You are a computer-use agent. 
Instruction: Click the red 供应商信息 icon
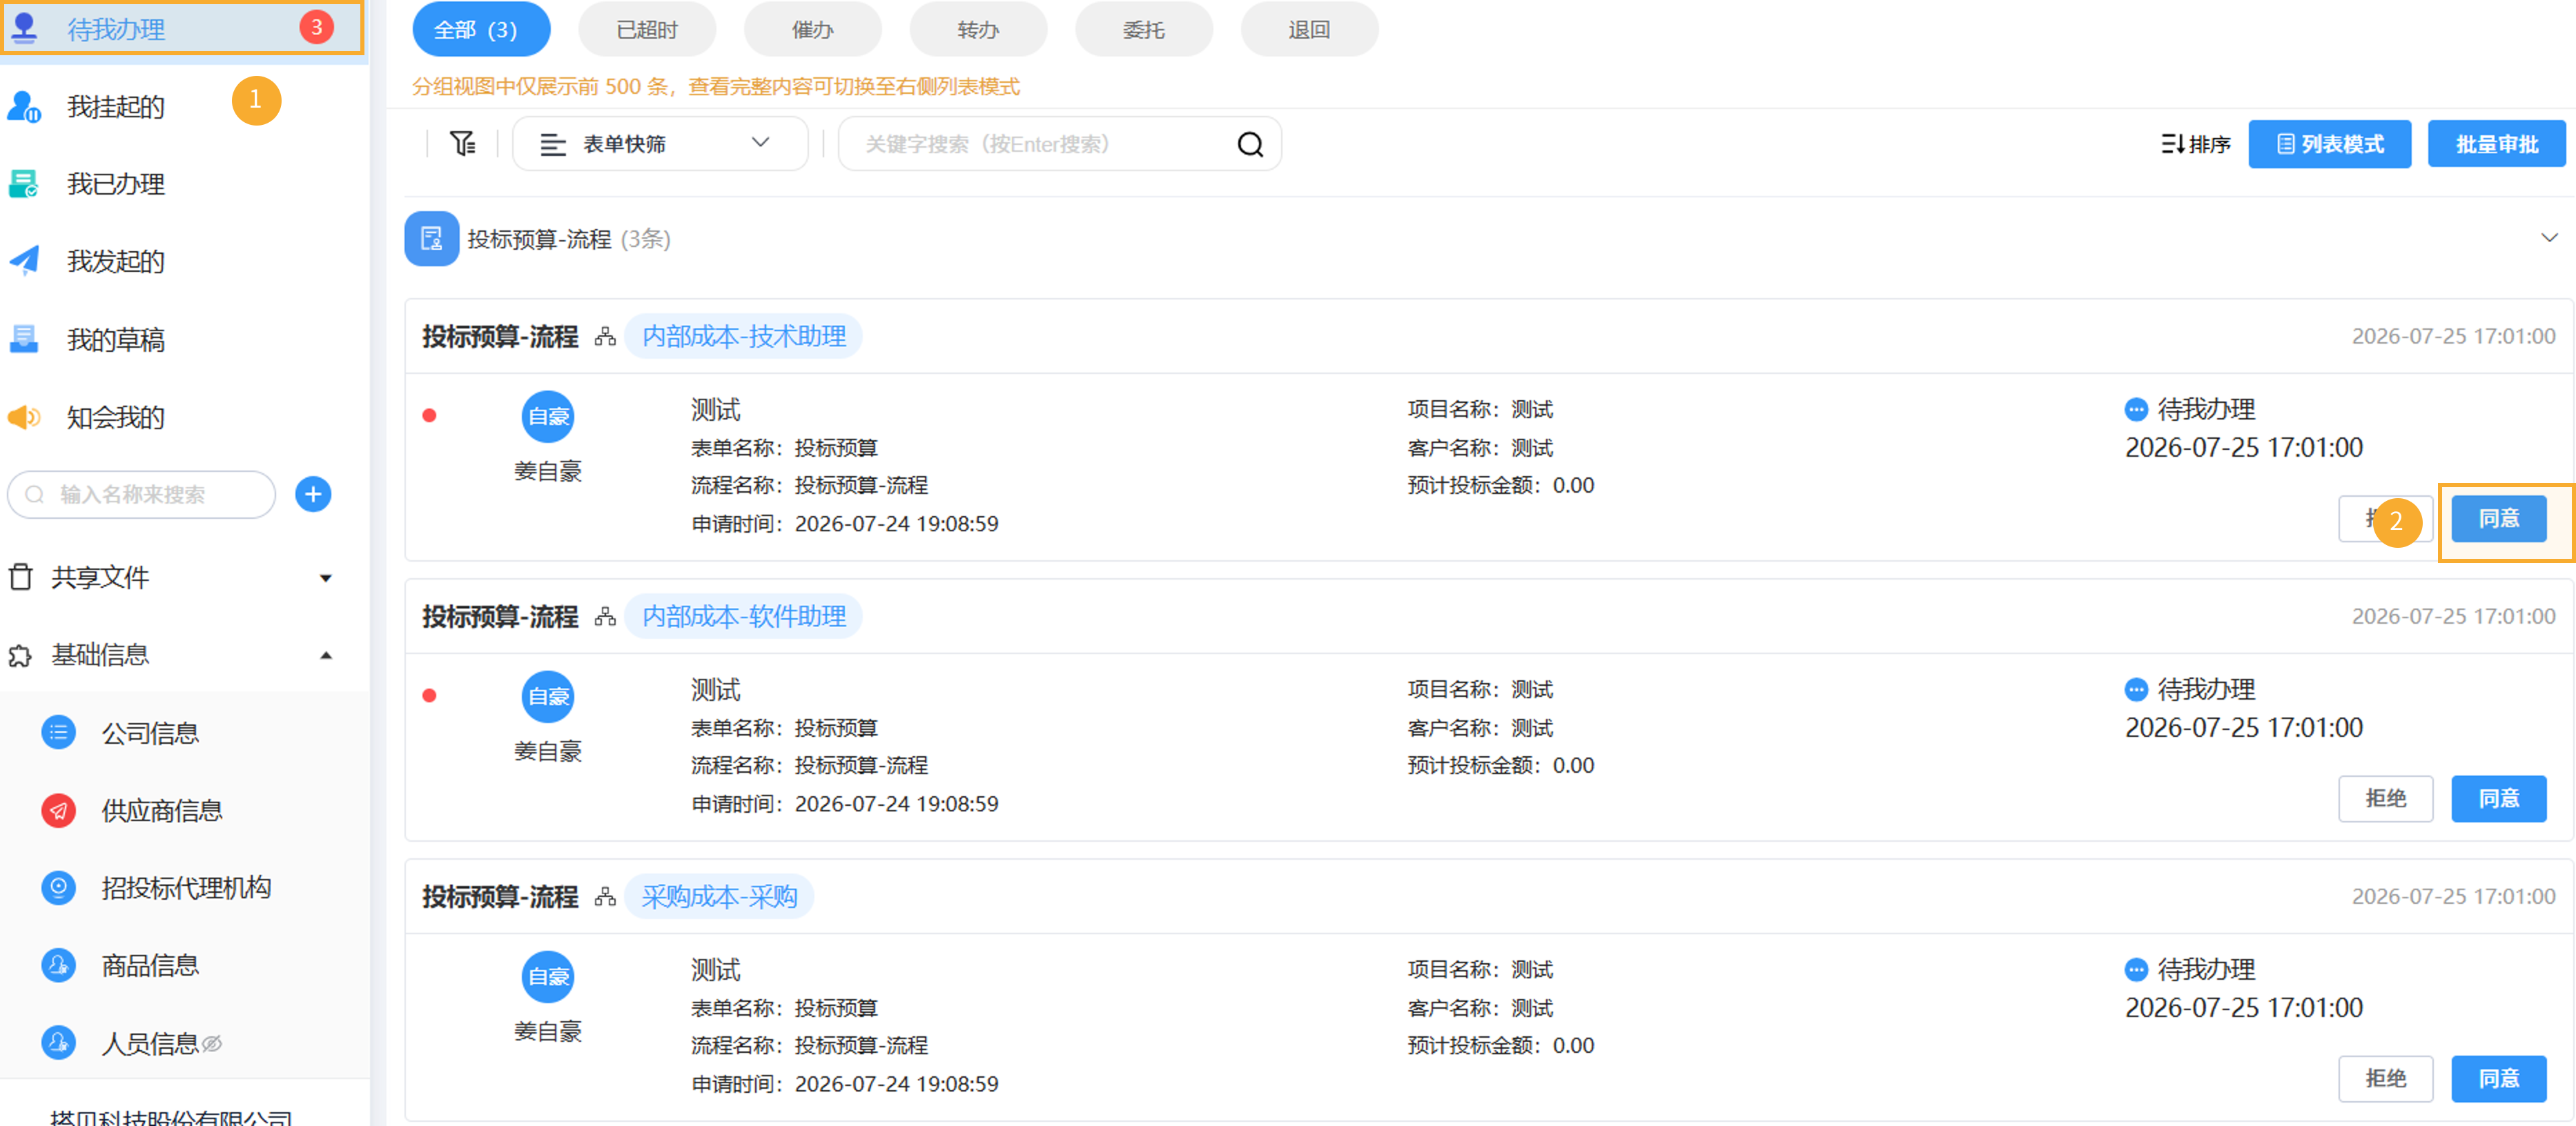click(59, 810)
